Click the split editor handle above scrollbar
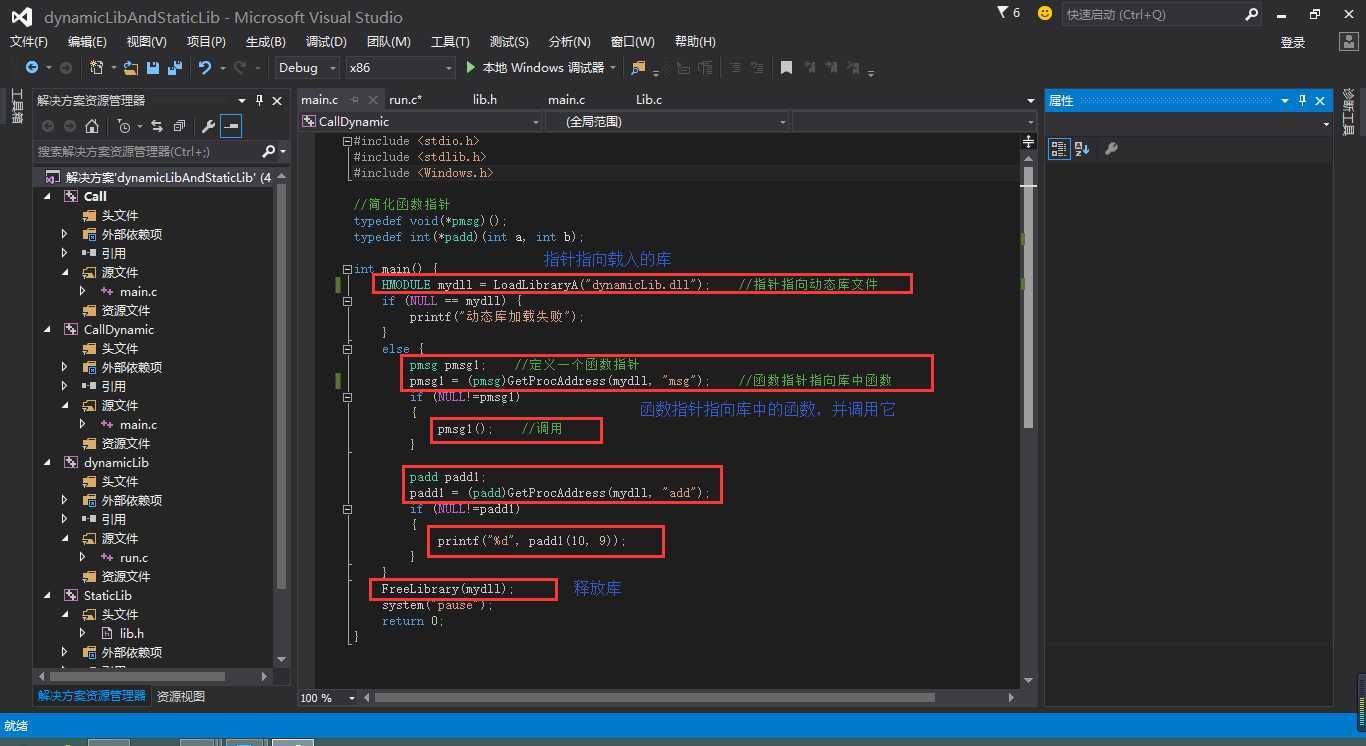The width and height of the screenshot is (1366, 746). click(x=1028, y=143)
